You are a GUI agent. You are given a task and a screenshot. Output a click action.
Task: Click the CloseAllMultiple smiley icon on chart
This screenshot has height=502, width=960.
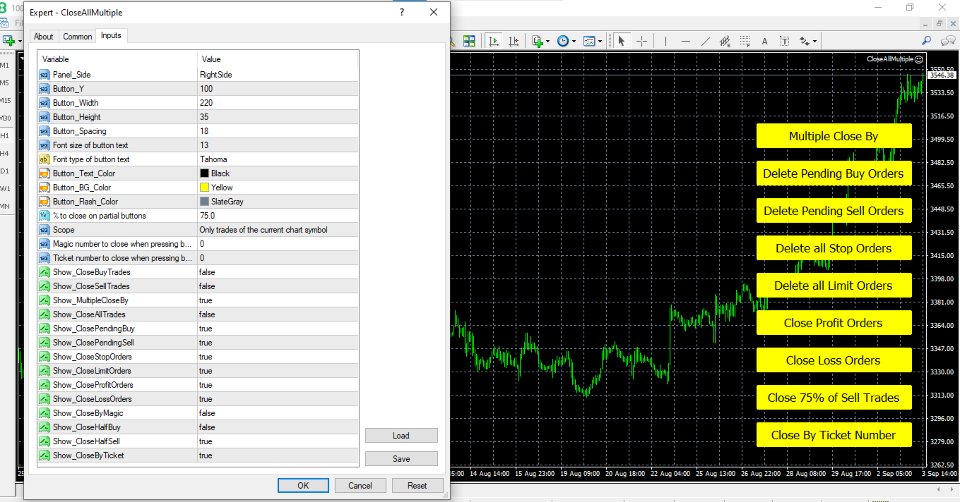[918, 59]
